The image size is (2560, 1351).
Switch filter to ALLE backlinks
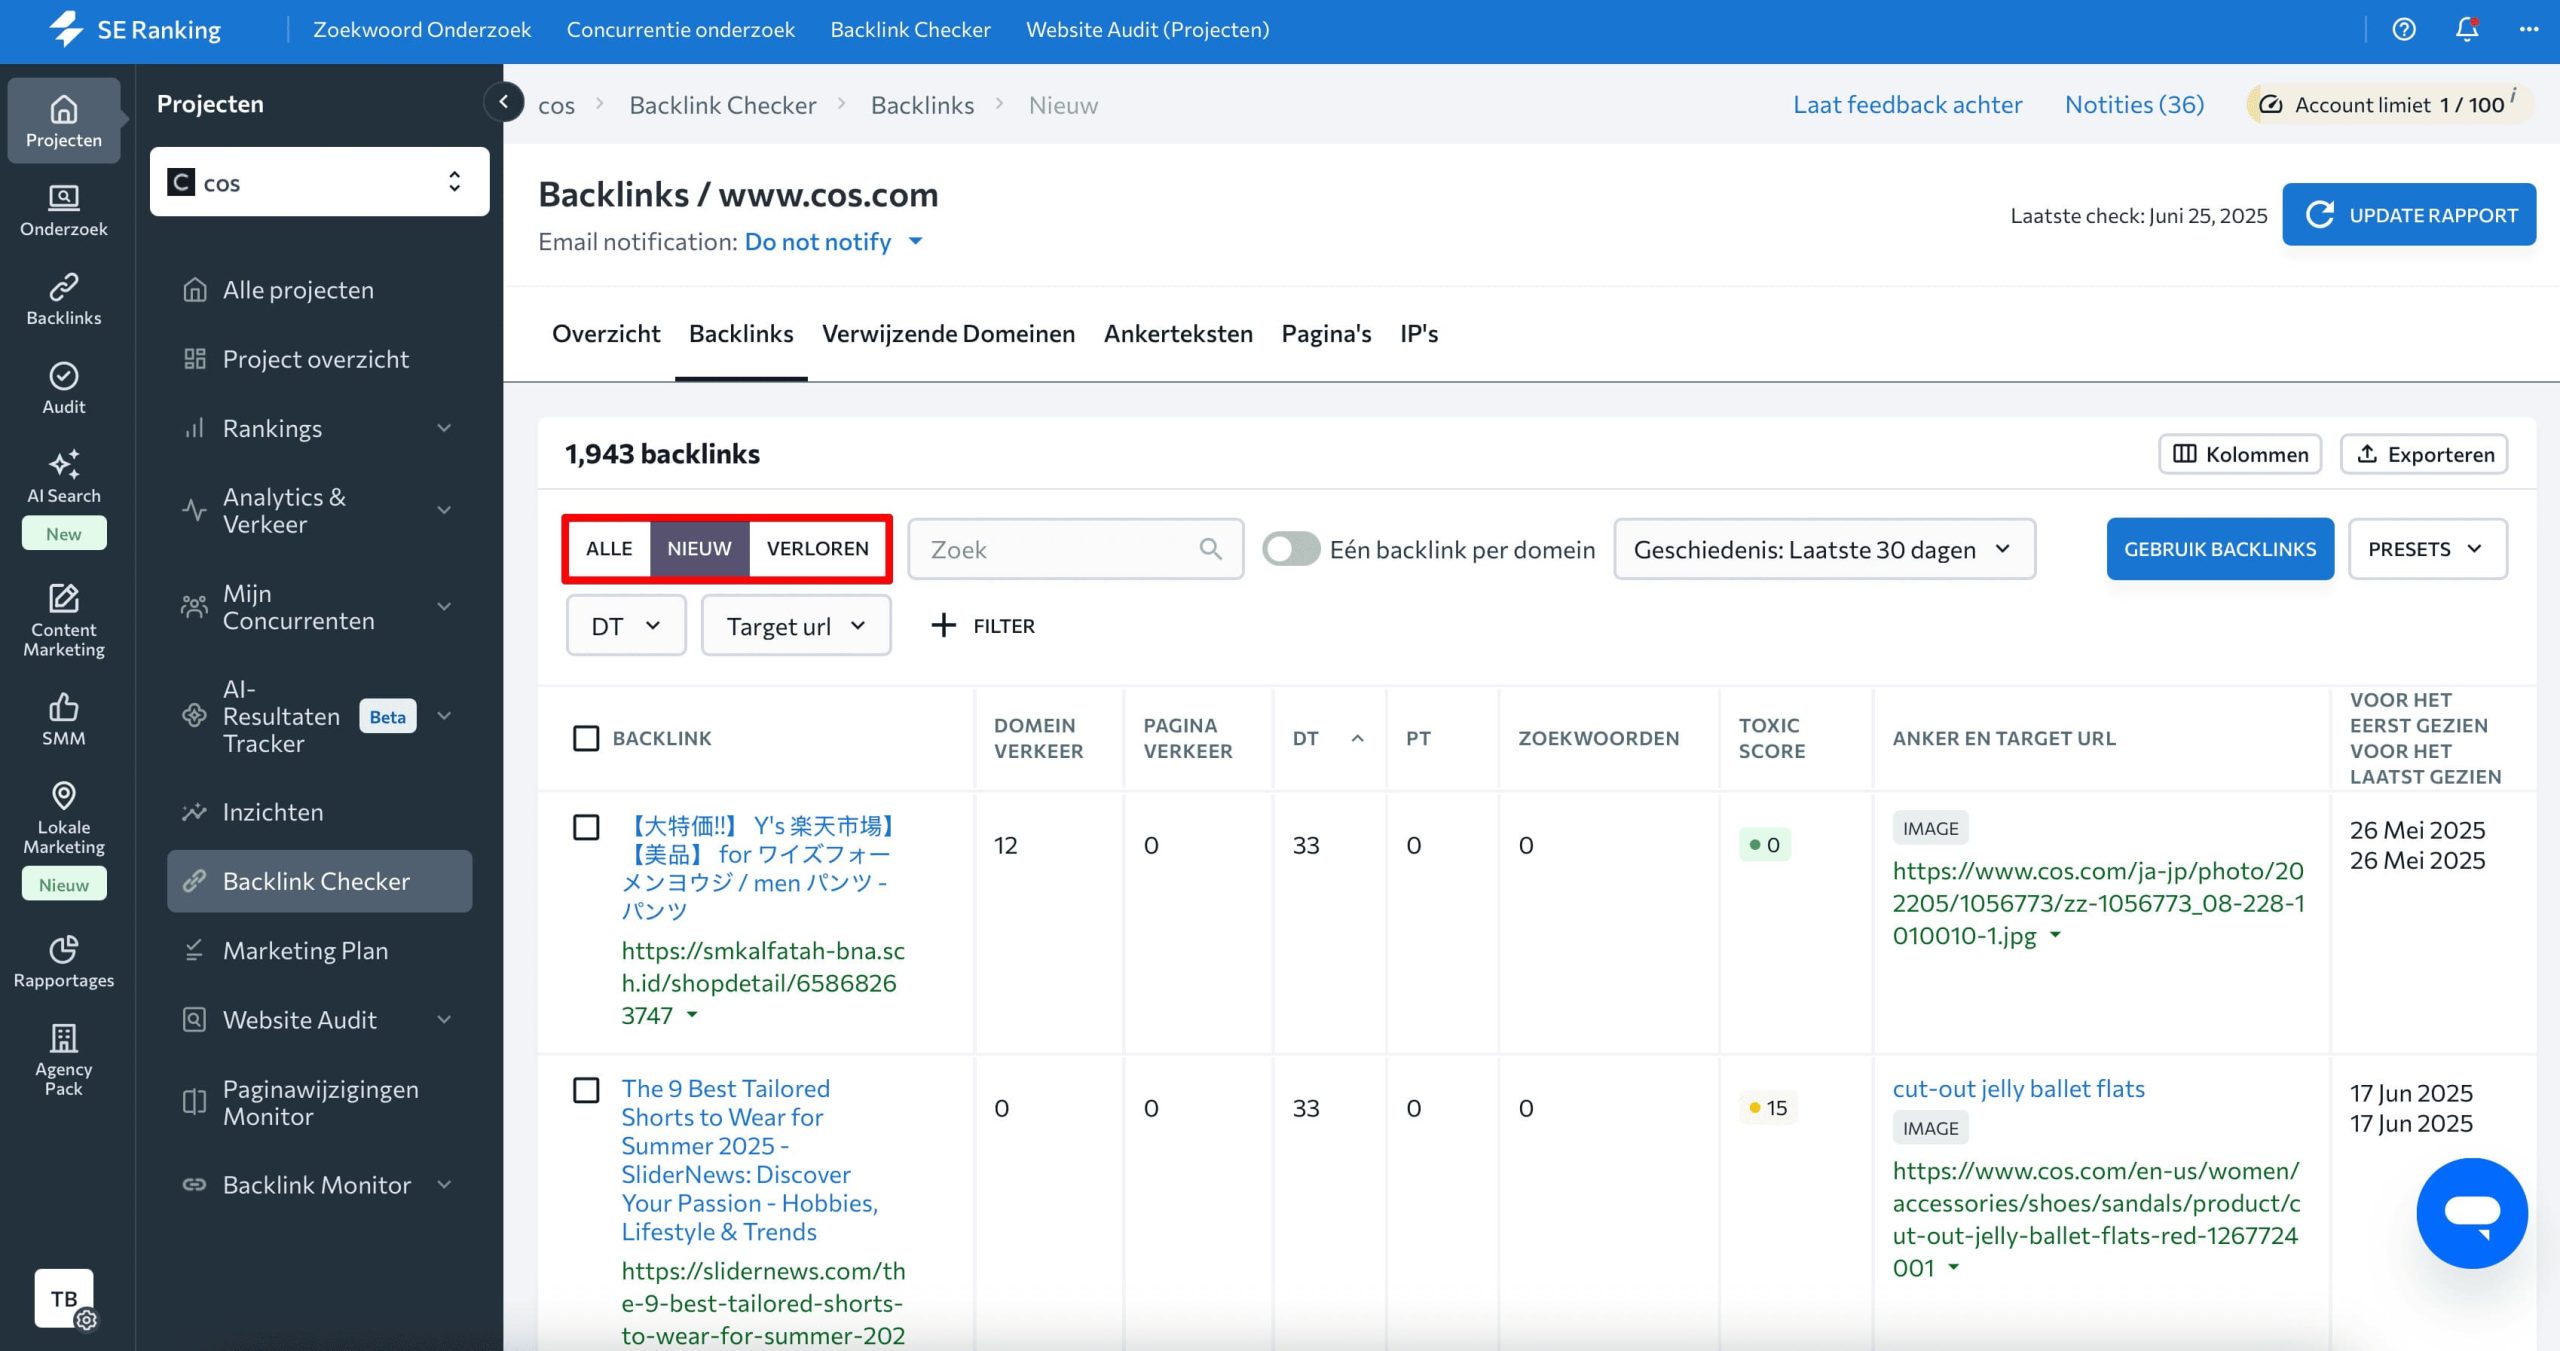click(x=609, y=548)
